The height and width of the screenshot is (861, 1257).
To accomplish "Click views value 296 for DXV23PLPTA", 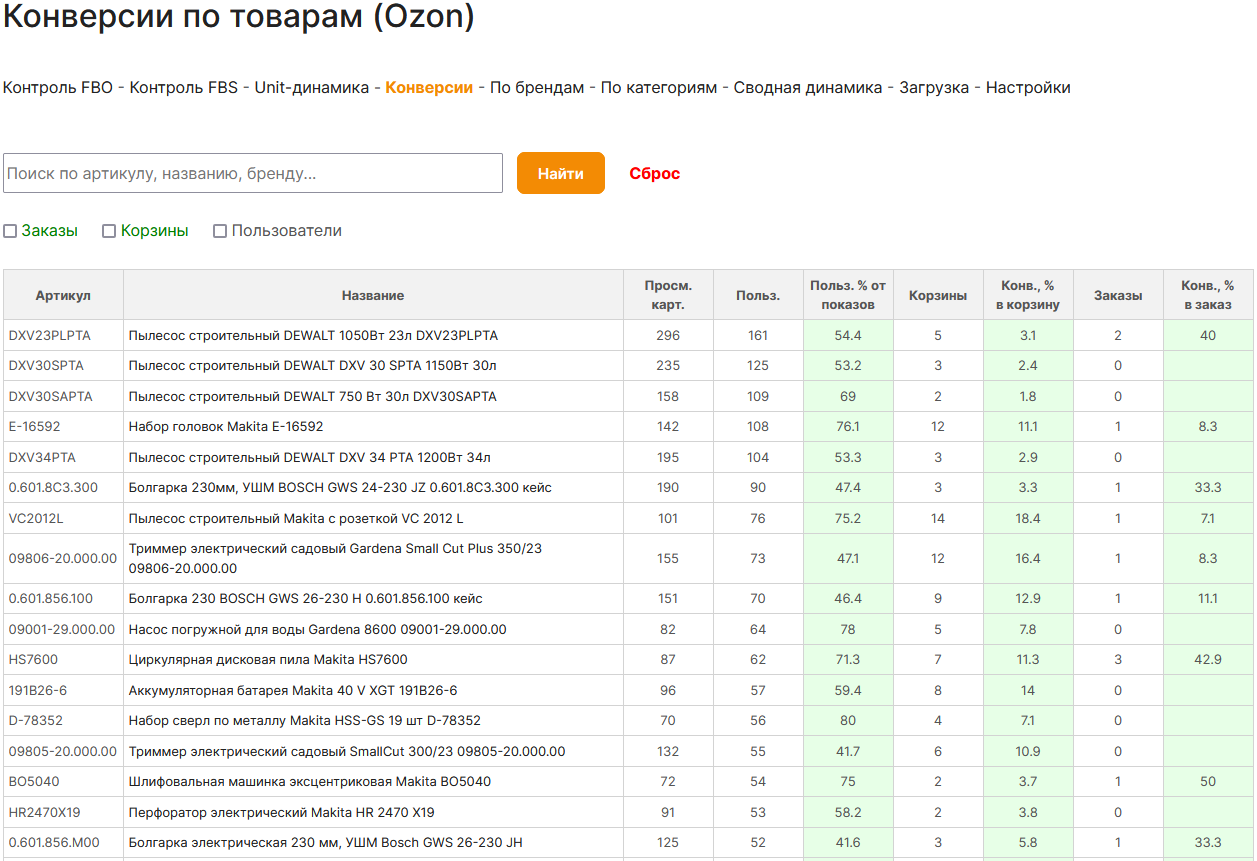I will [x=668, y=336].
